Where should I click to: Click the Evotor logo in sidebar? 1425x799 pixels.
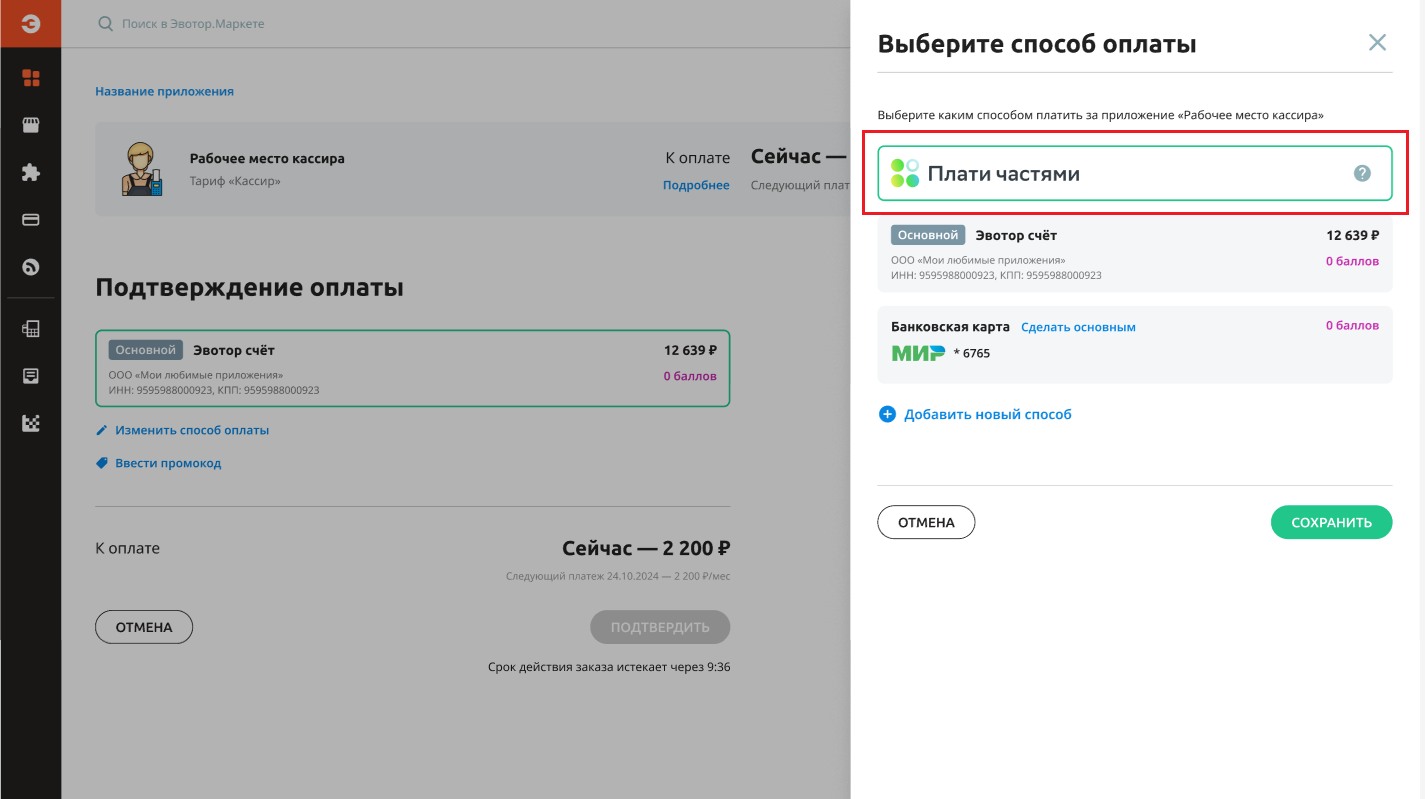click(30, 24)
